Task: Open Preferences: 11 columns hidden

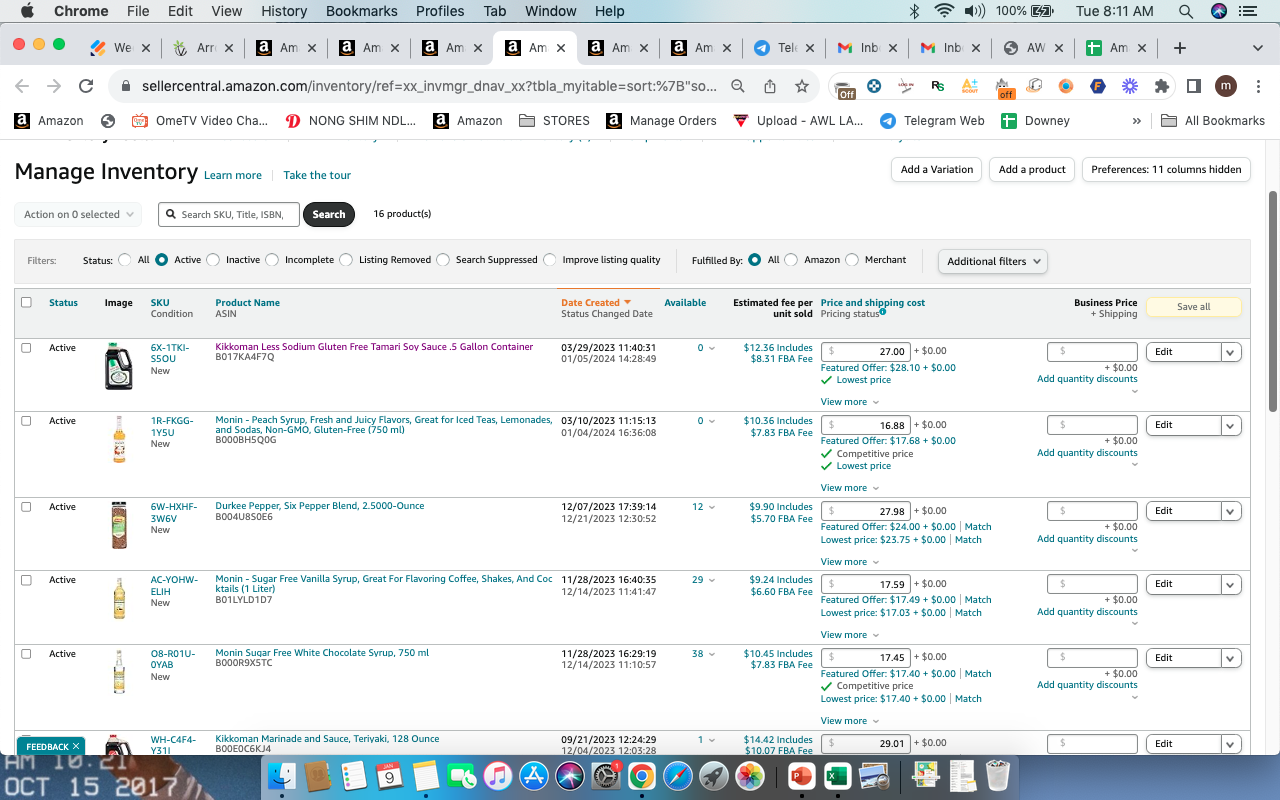Action: (x=1166, y=170)
